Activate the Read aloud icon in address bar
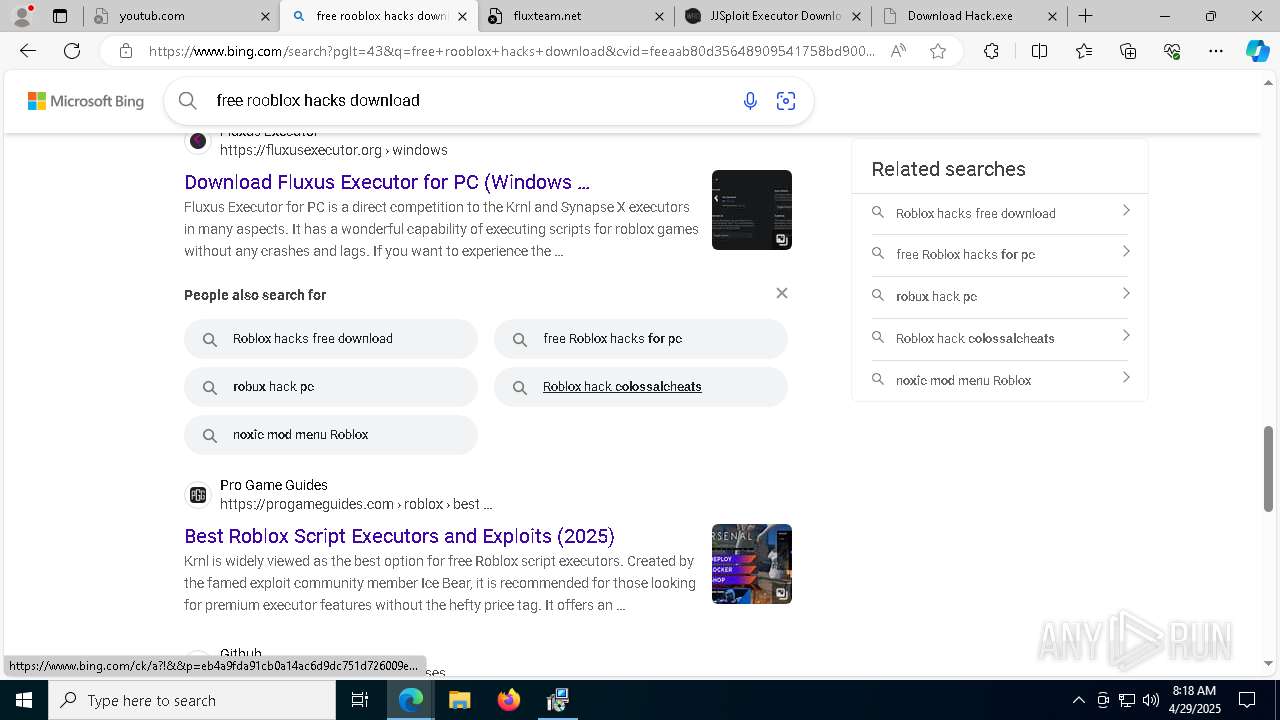 [x=898, y=51]
